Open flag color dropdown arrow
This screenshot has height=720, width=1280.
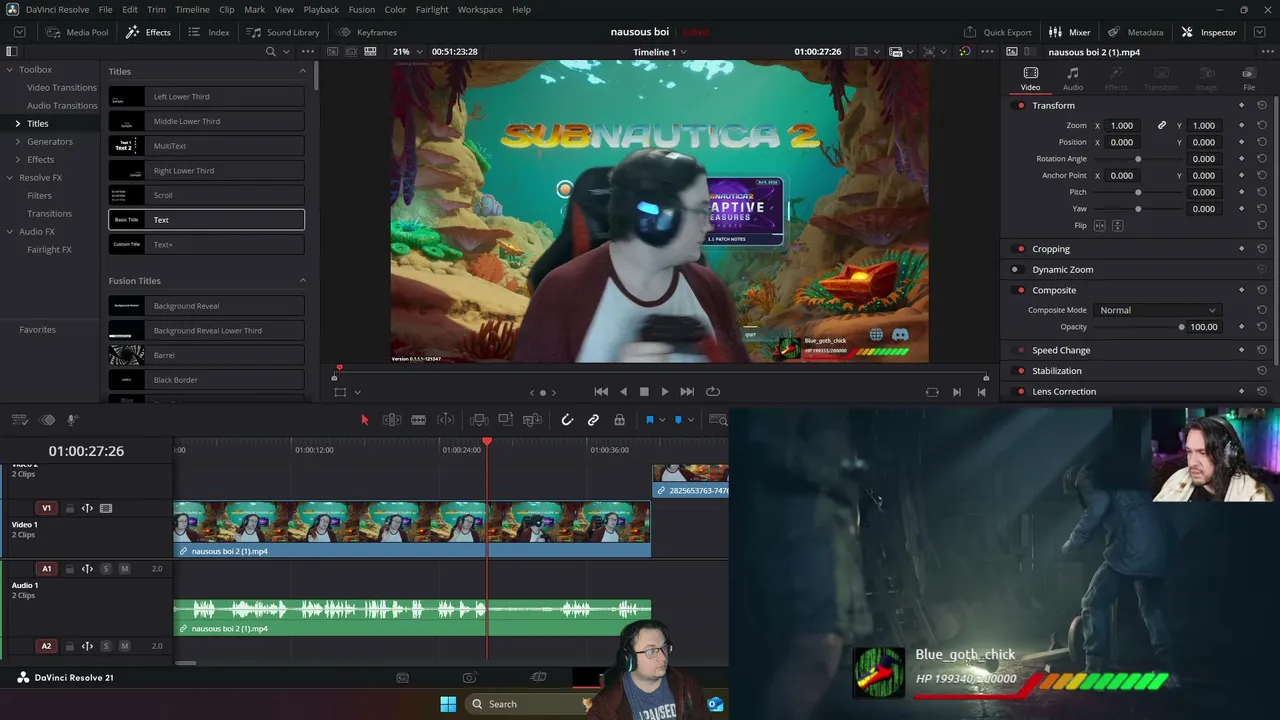661,420
